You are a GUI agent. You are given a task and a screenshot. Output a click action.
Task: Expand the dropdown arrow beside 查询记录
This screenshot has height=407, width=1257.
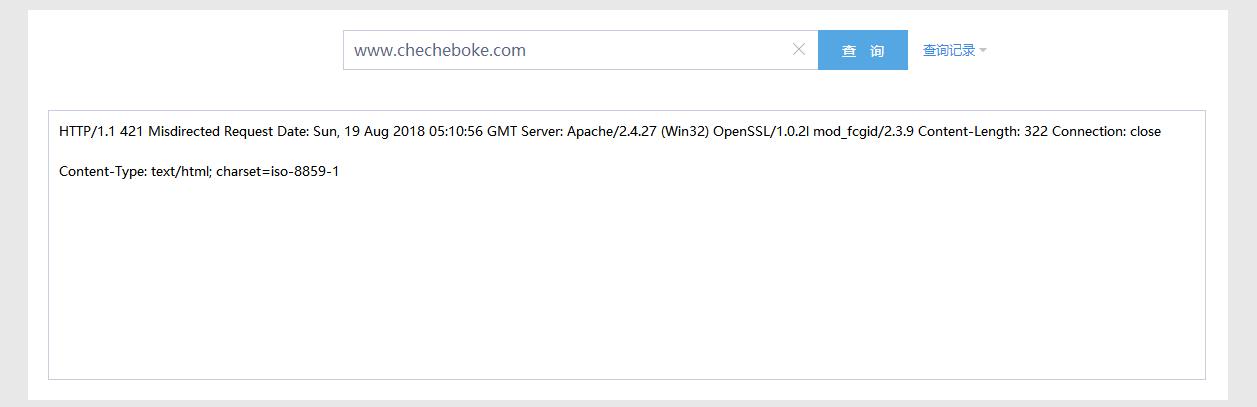(x=983, y=50)
